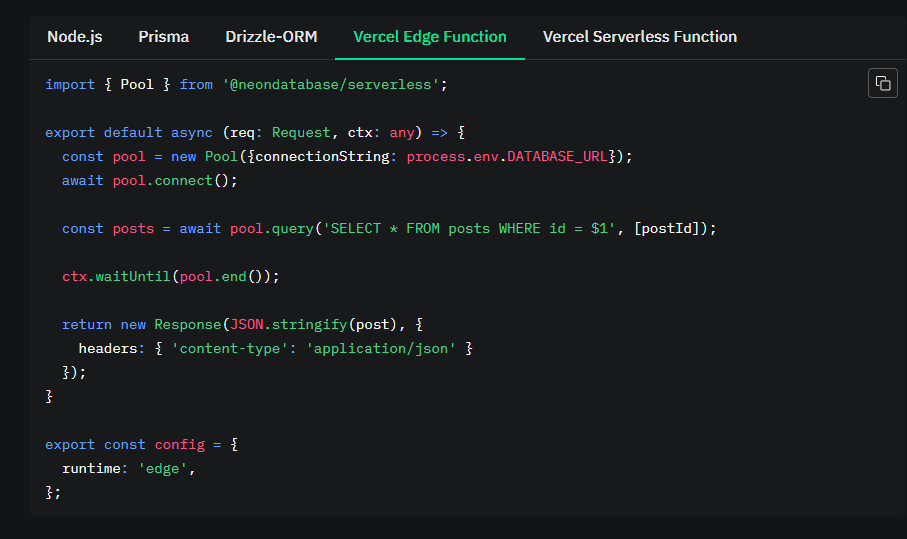Viewport: 907px width, 539px height.
Task: Copy the code snippet to clipboard
Action: pyautogui.click(x=882, y=83)
